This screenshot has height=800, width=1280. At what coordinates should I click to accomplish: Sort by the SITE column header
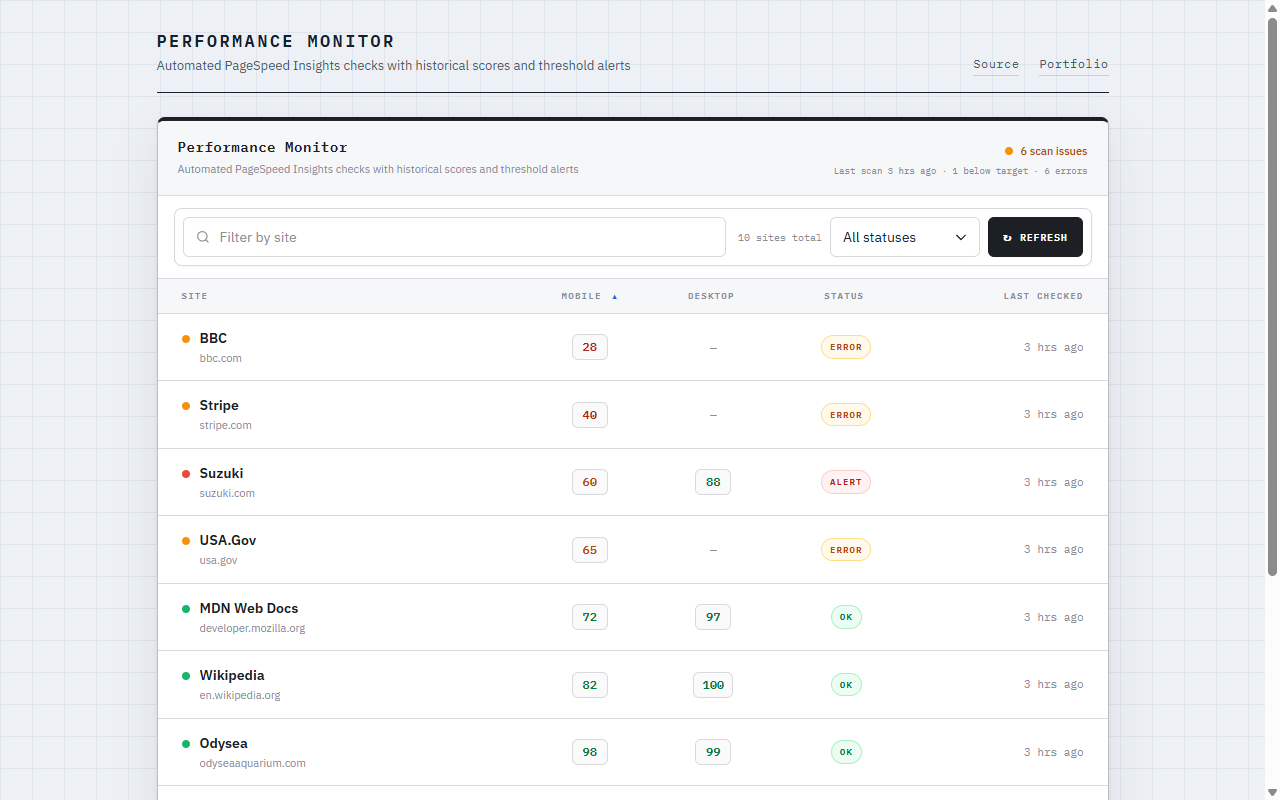(x=194, y=296)
